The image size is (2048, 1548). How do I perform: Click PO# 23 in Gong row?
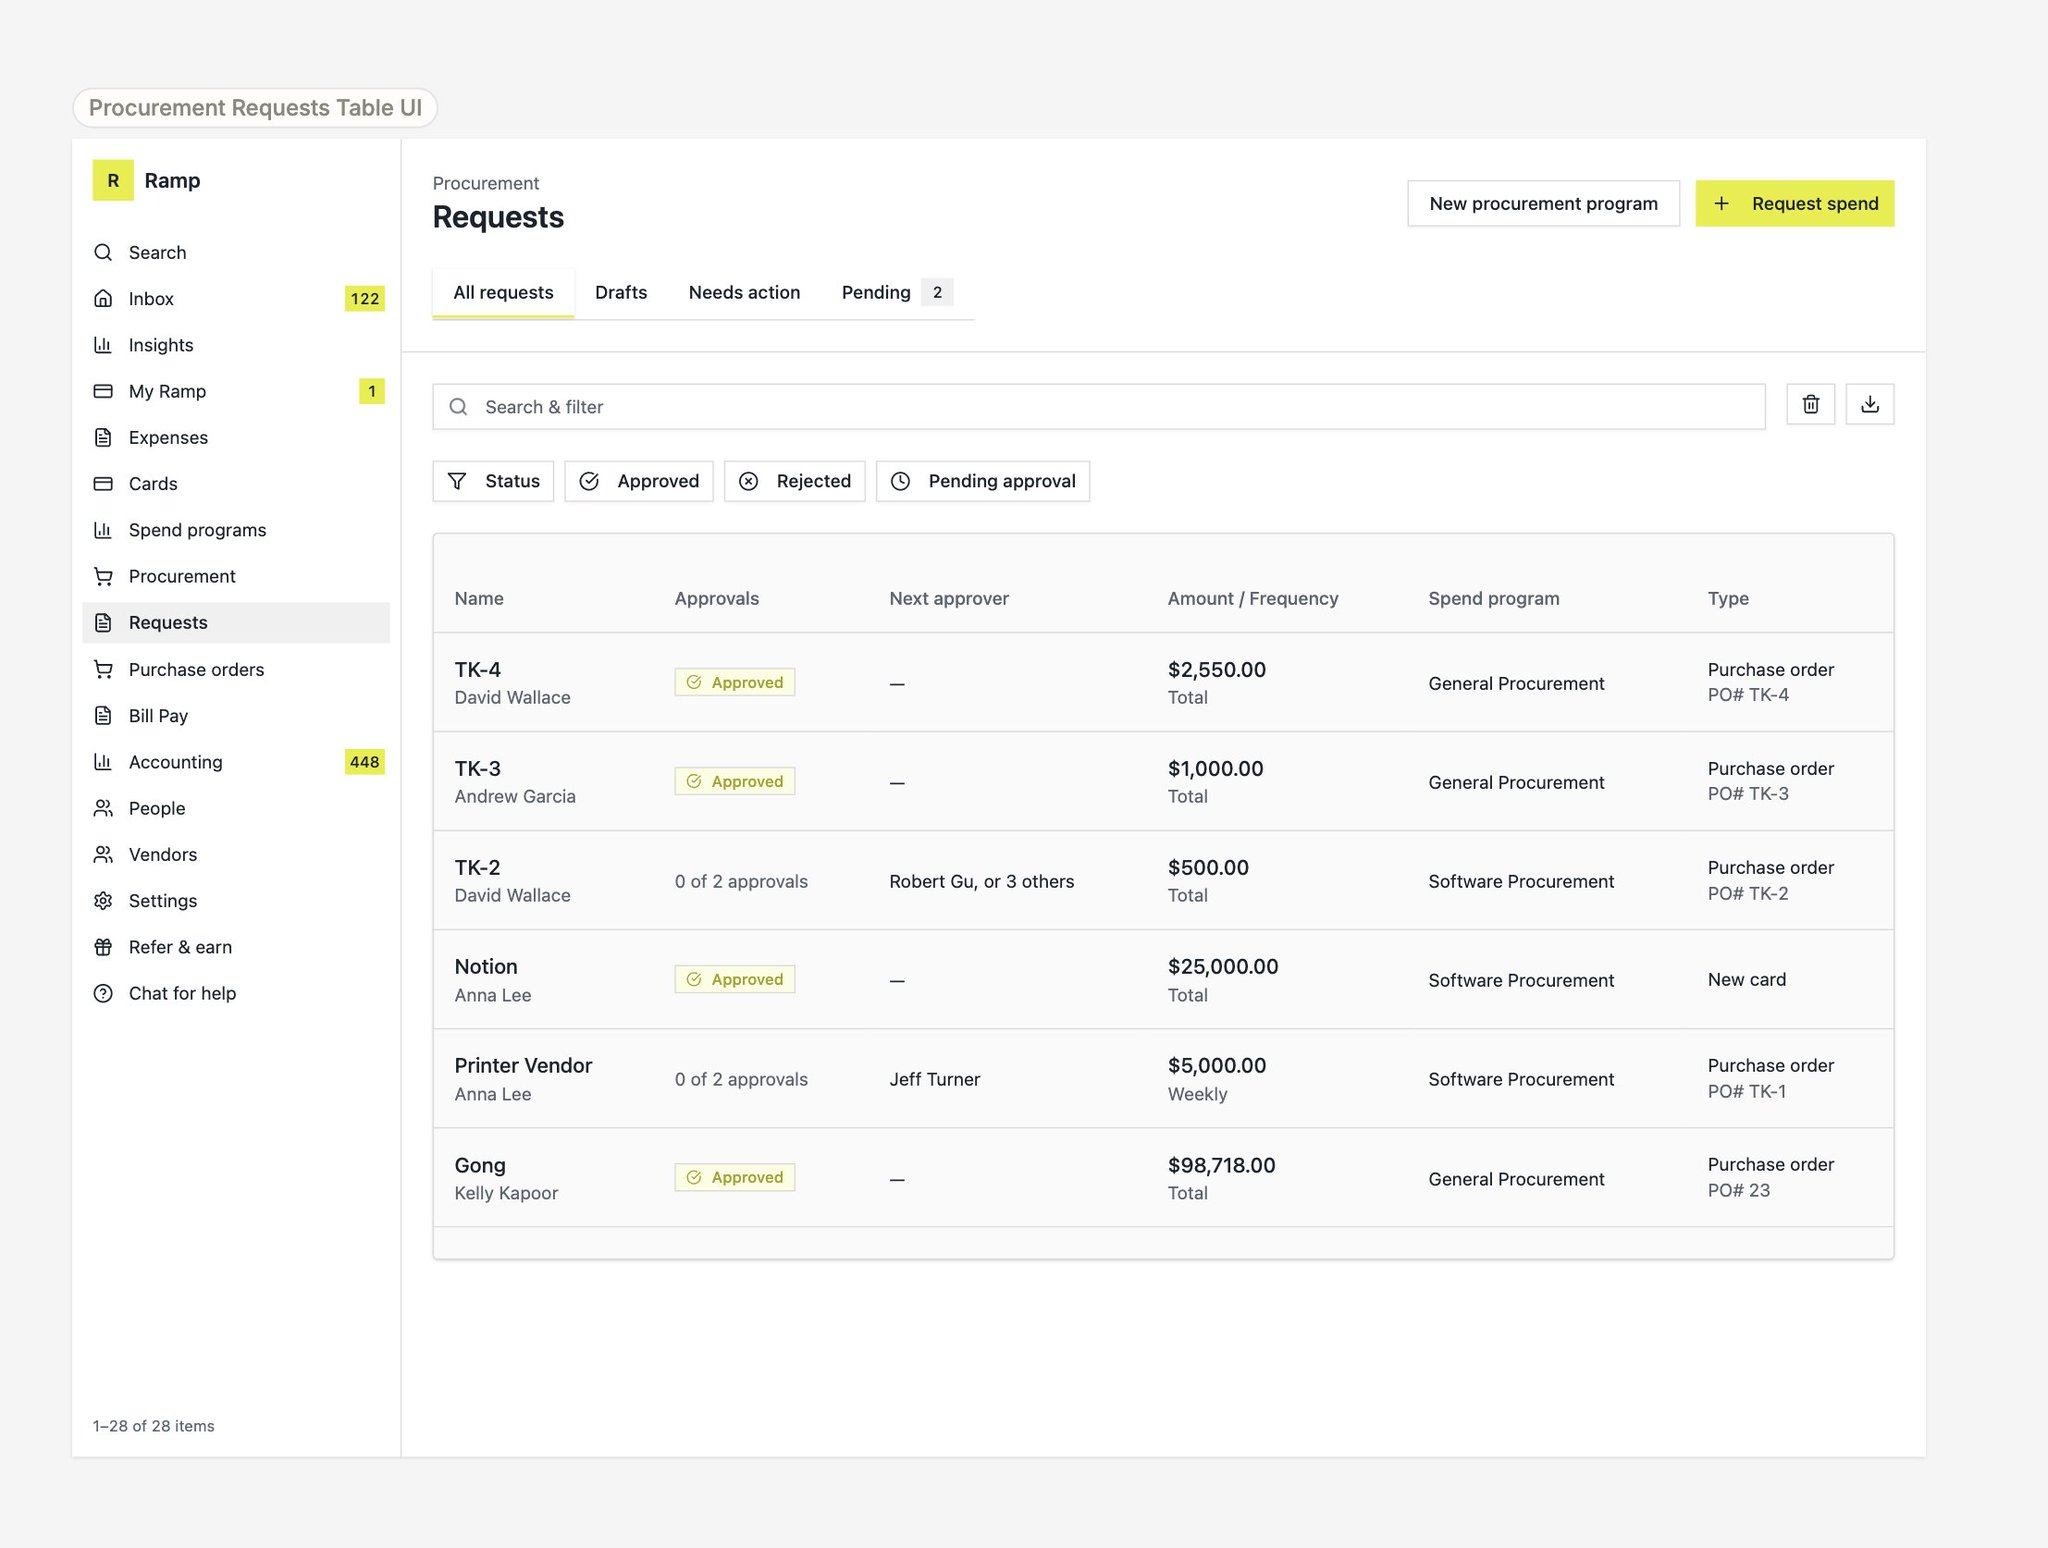[1739, 1190]
